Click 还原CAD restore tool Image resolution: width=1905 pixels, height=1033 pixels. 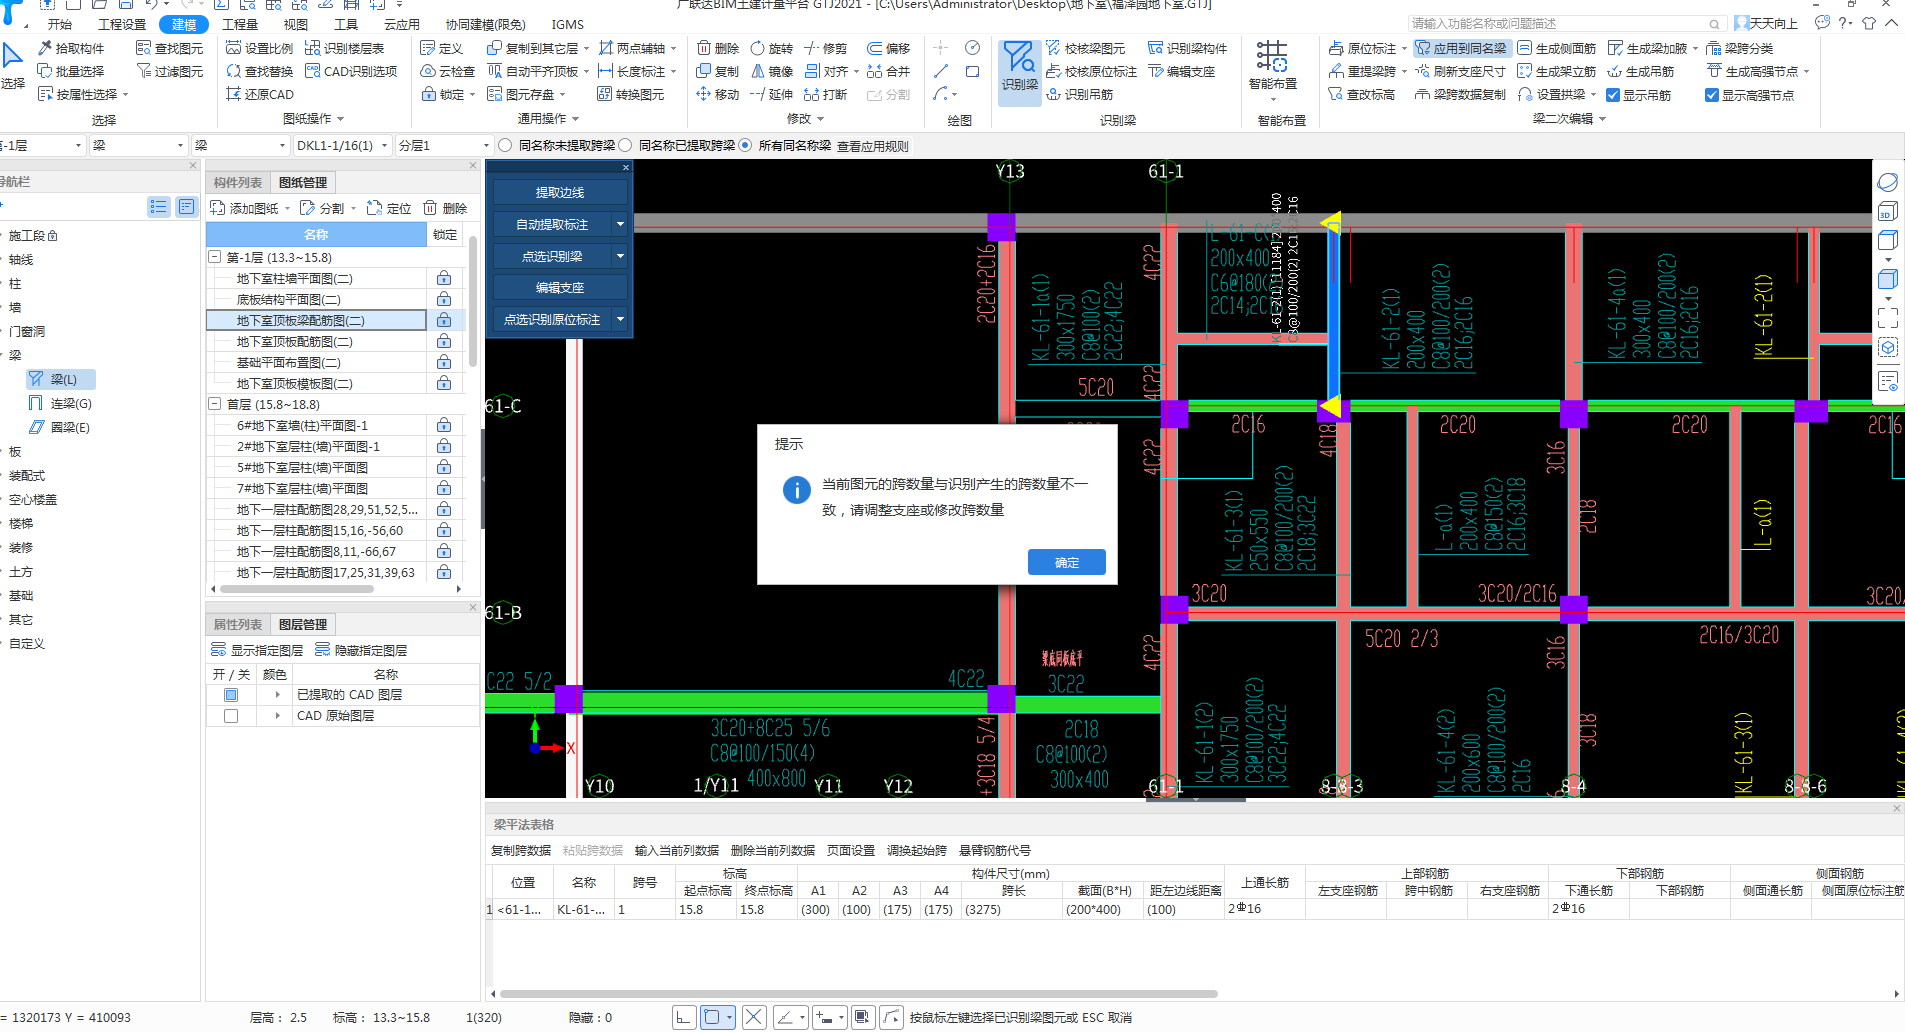(x=260, y=94)
